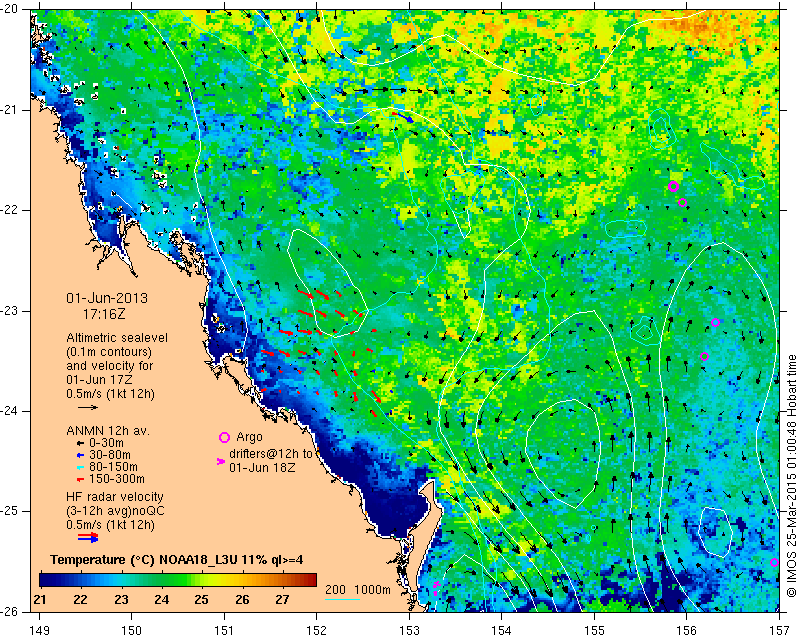The image size is (800, 640).
Task: Click the black 0-30m ANMN arrow icon
Action: tap(80, 443)
